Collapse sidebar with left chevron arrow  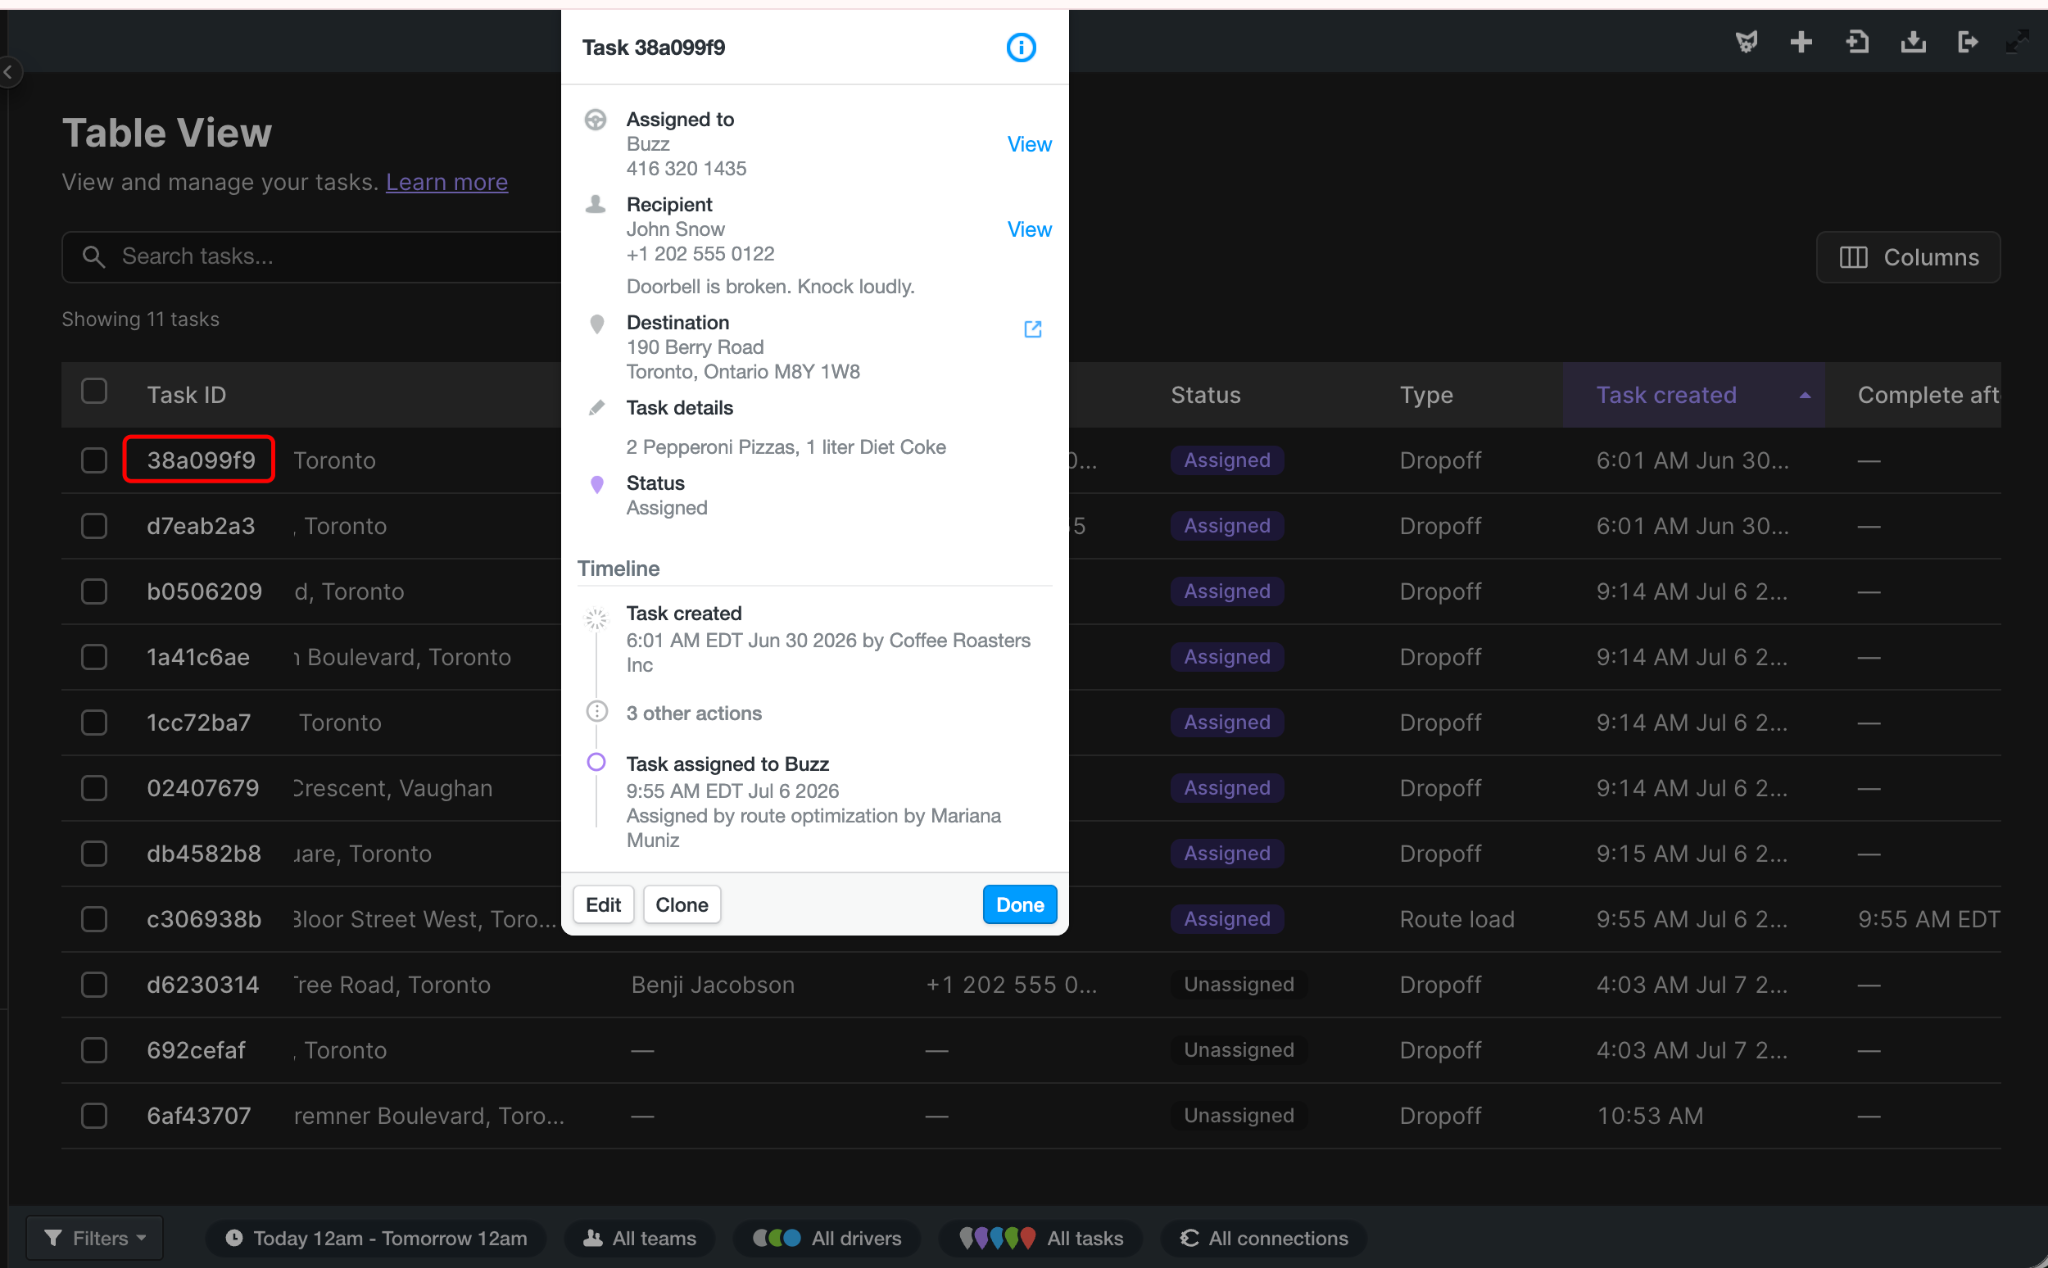click(x=9, y=72)
